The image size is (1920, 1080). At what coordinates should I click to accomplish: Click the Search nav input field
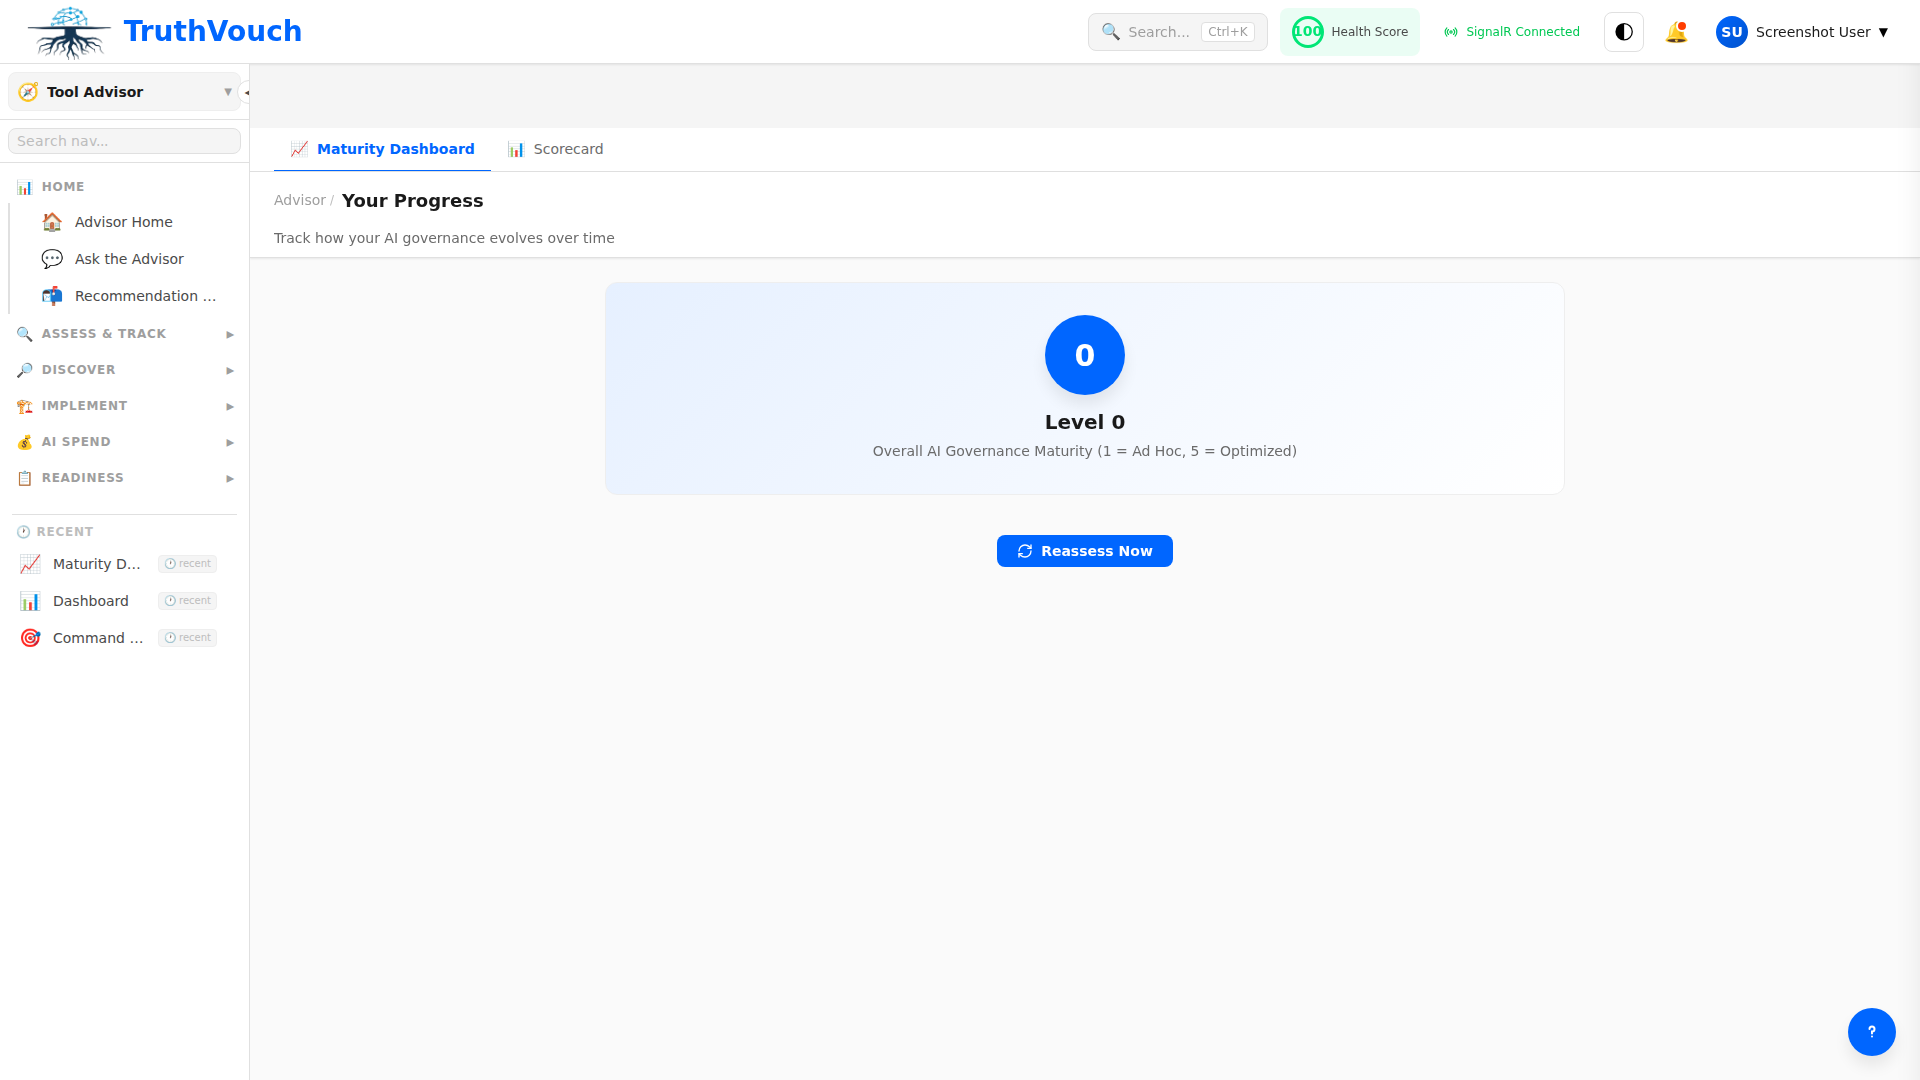[x=124, y=141]
